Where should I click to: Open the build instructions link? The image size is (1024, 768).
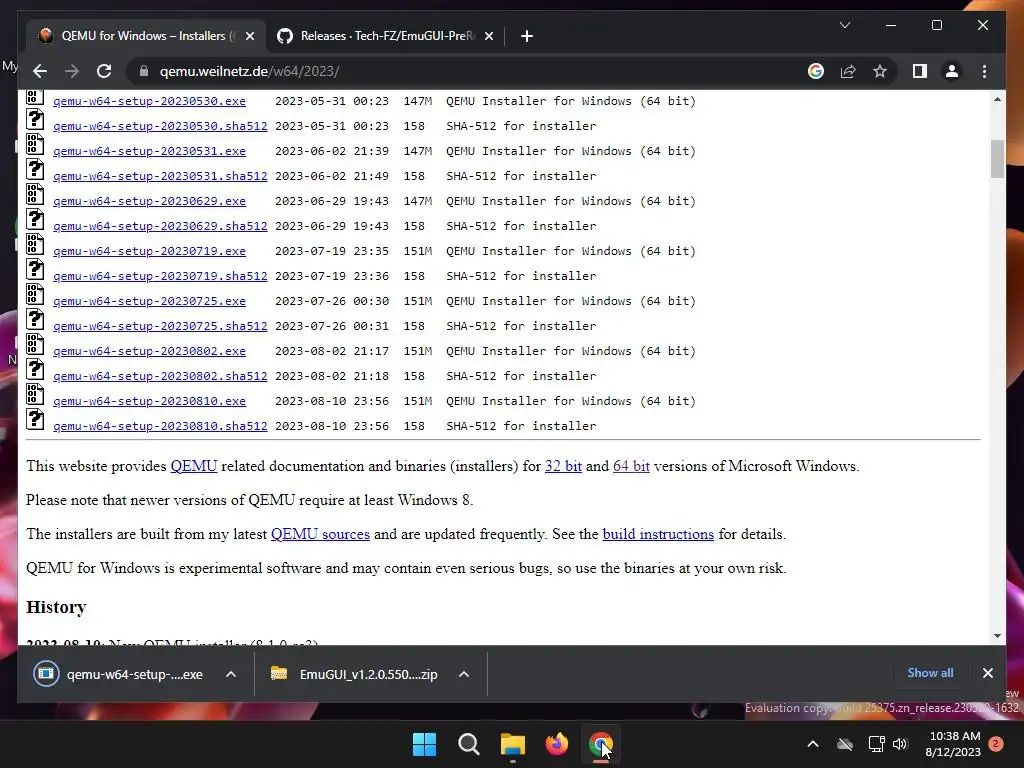click(x=658, y=534)
